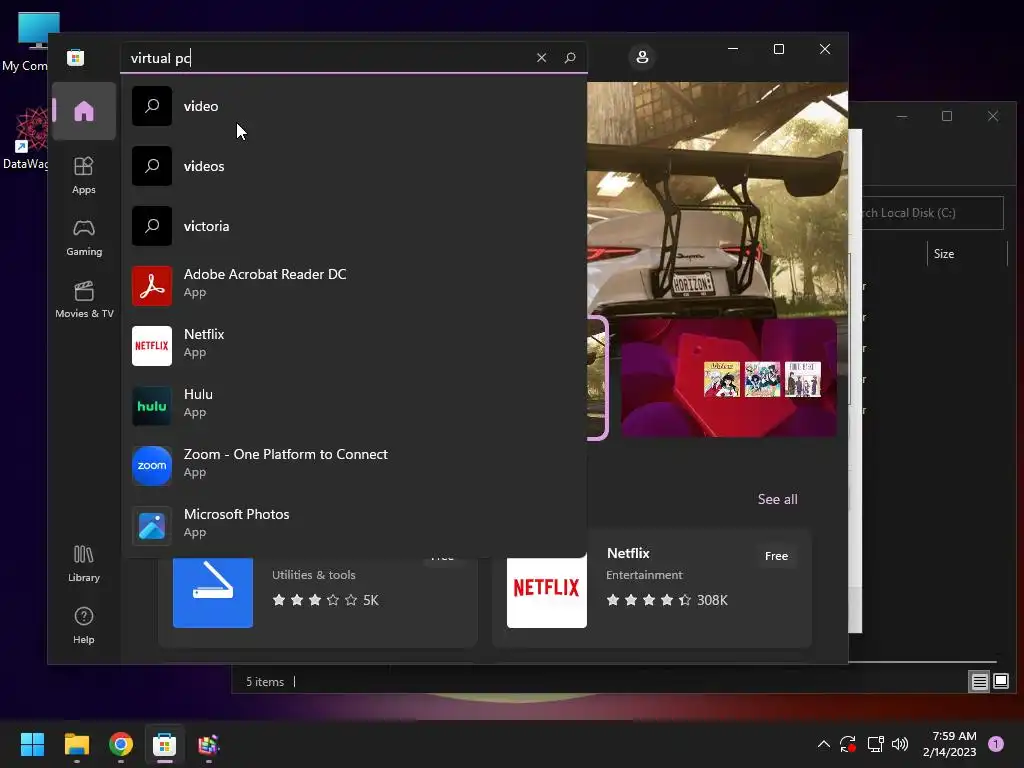Open File Explorer from taskbar
The image size is (1024, 768).
pos(76,744)
